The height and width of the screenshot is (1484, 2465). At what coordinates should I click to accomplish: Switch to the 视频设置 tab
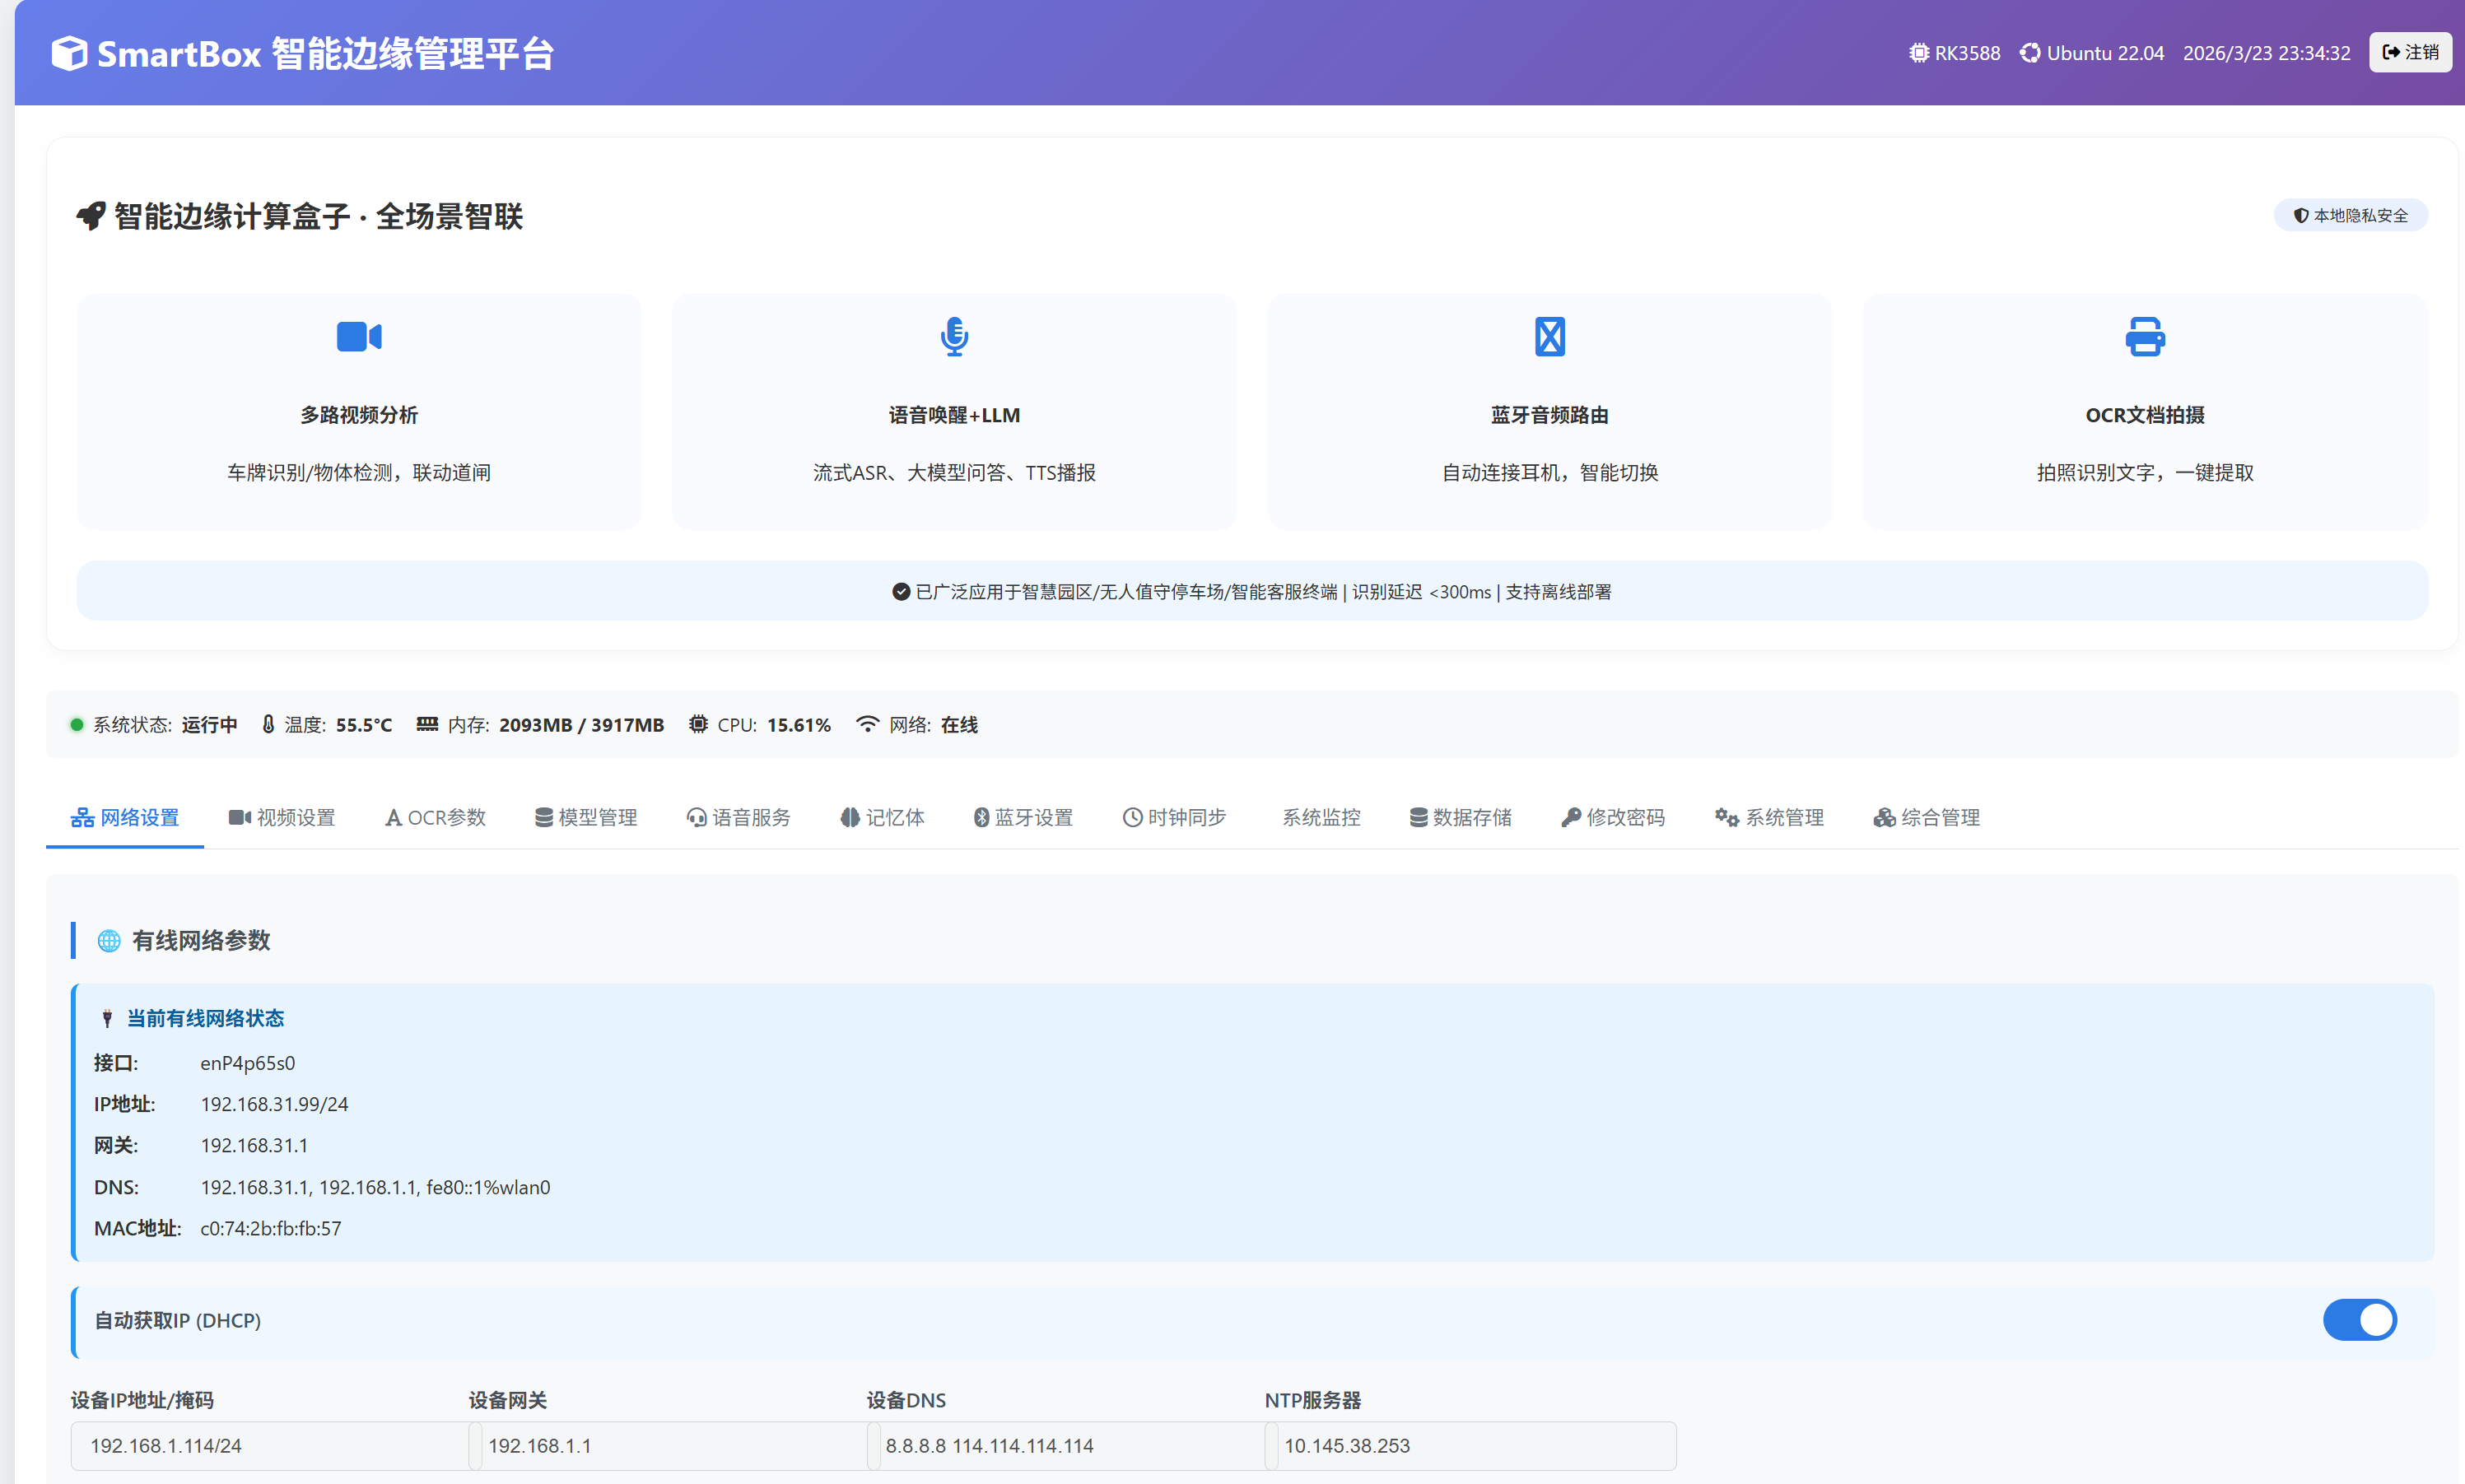(282, 817)
